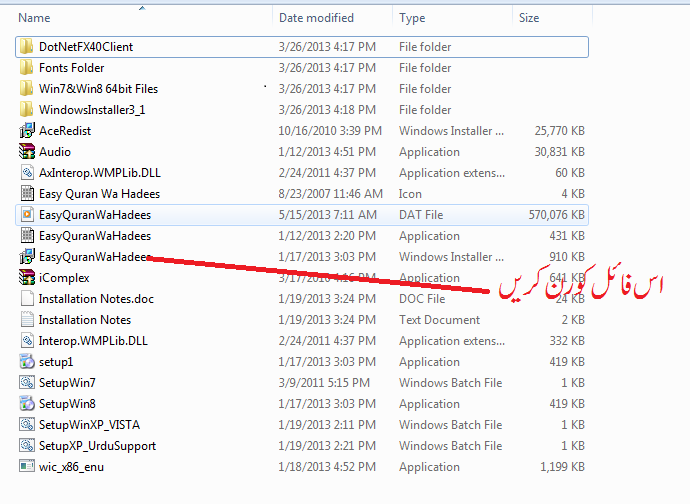Click the Win7&Win8 64bit Files folder icon
Screen dimensions: 690x504
(26, 88)
